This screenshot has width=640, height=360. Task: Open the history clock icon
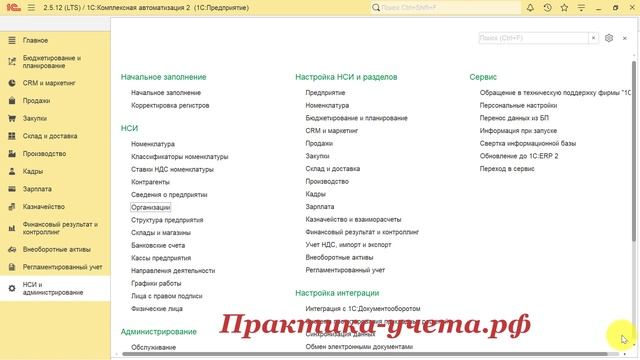coord(547,7)
